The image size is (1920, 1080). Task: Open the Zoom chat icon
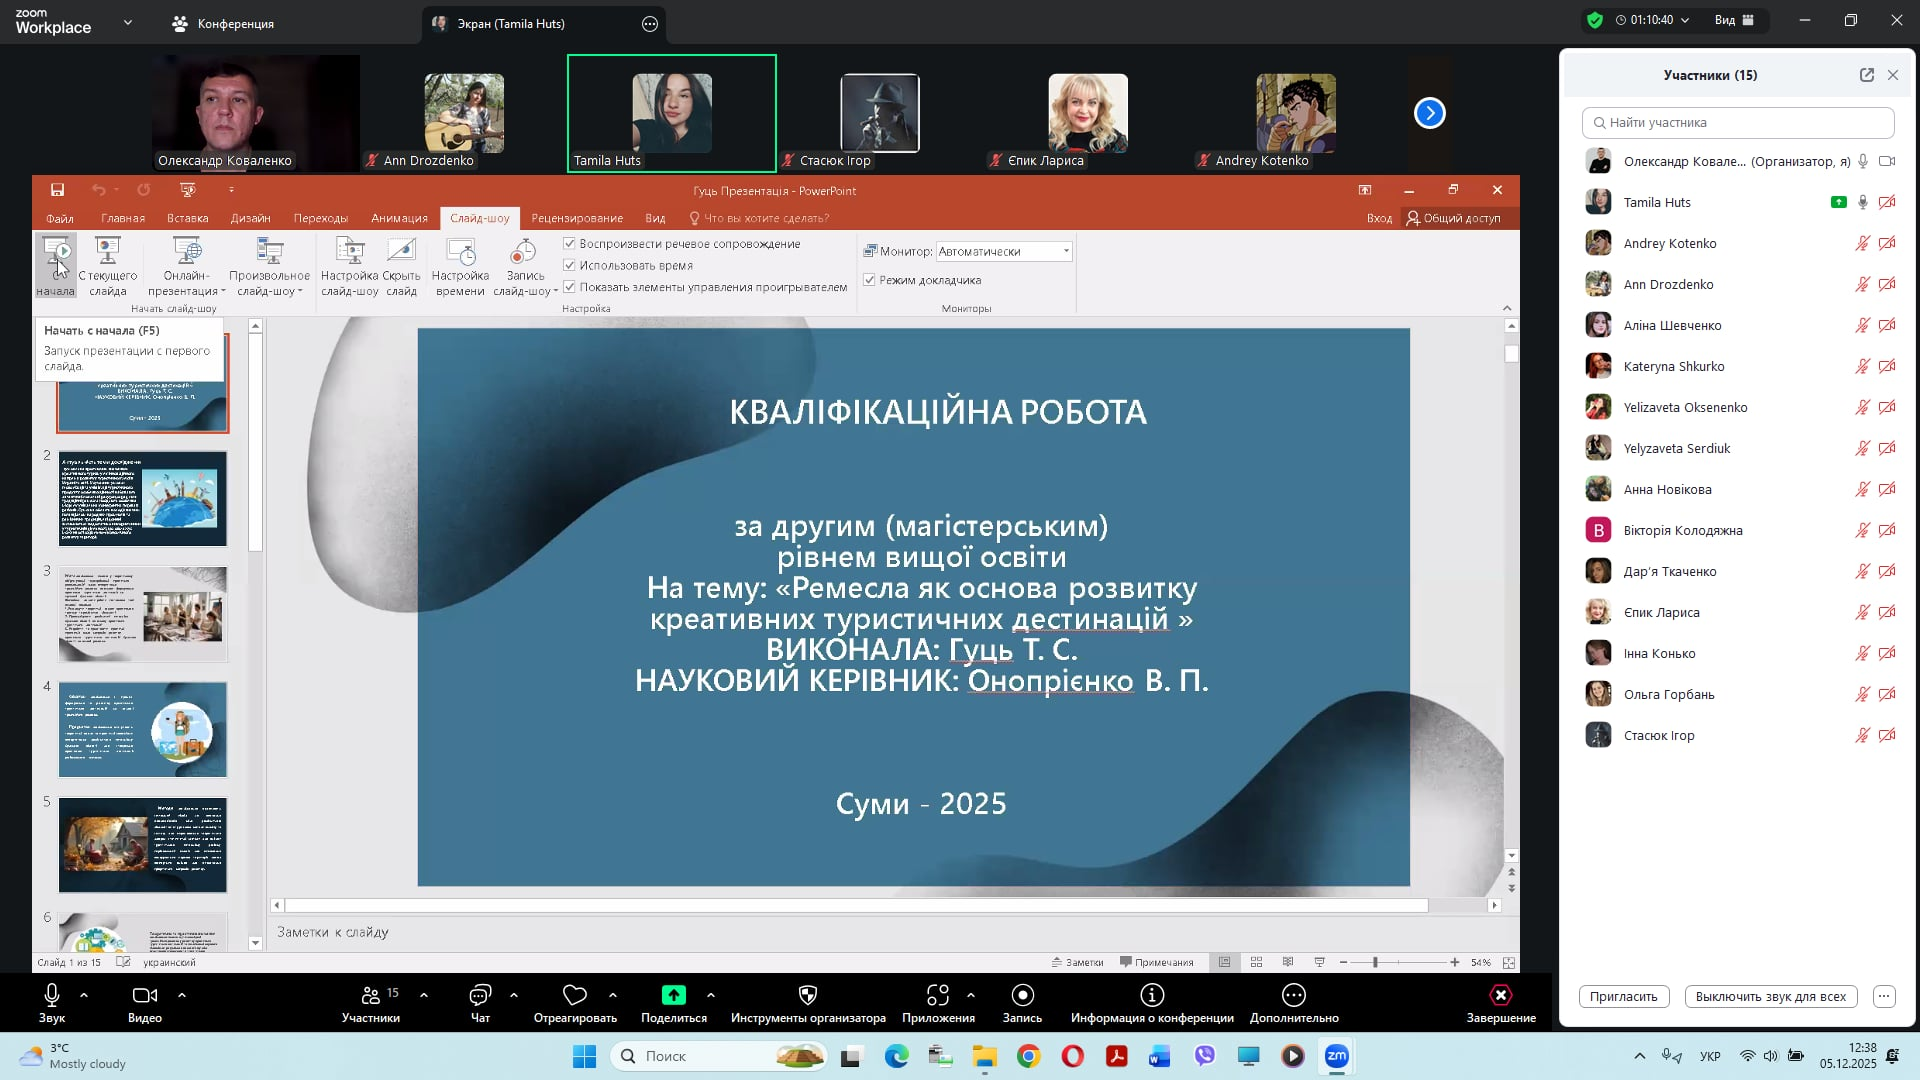click(480, 996)
